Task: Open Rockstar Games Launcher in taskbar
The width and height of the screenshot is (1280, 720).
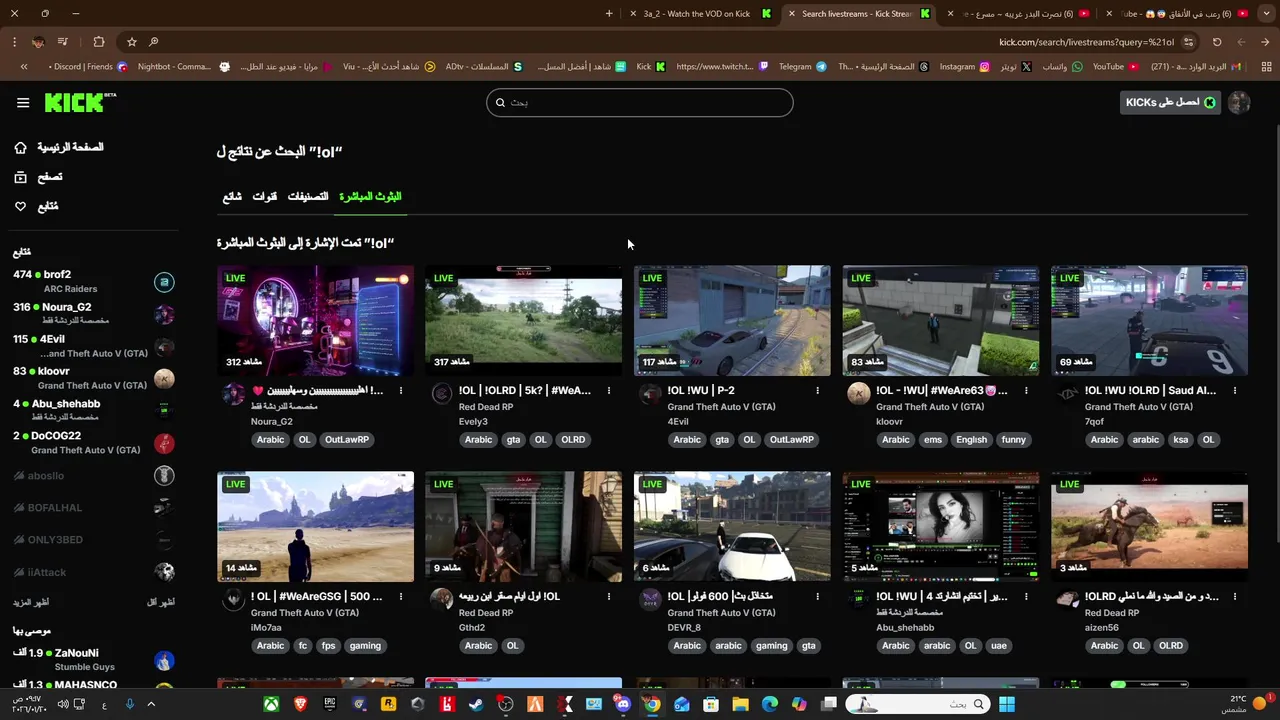Action: click(x=388, y=704)
